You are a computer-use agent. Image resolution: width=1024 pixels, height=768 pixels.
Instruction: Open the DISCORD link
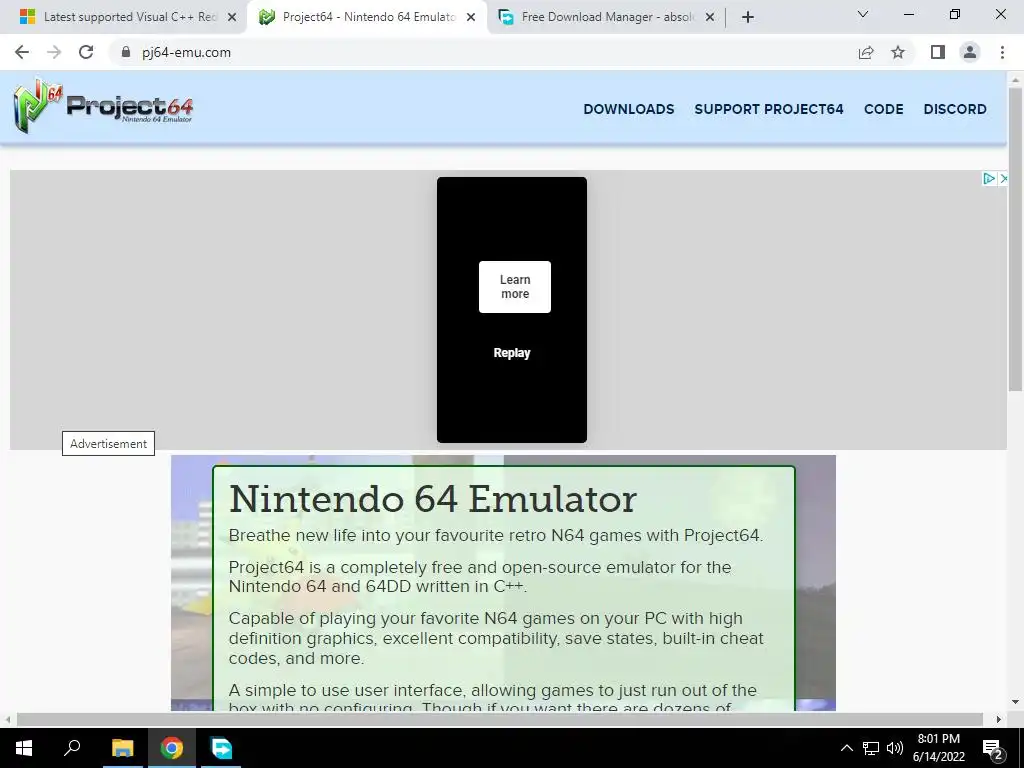[x=955, y=109]
